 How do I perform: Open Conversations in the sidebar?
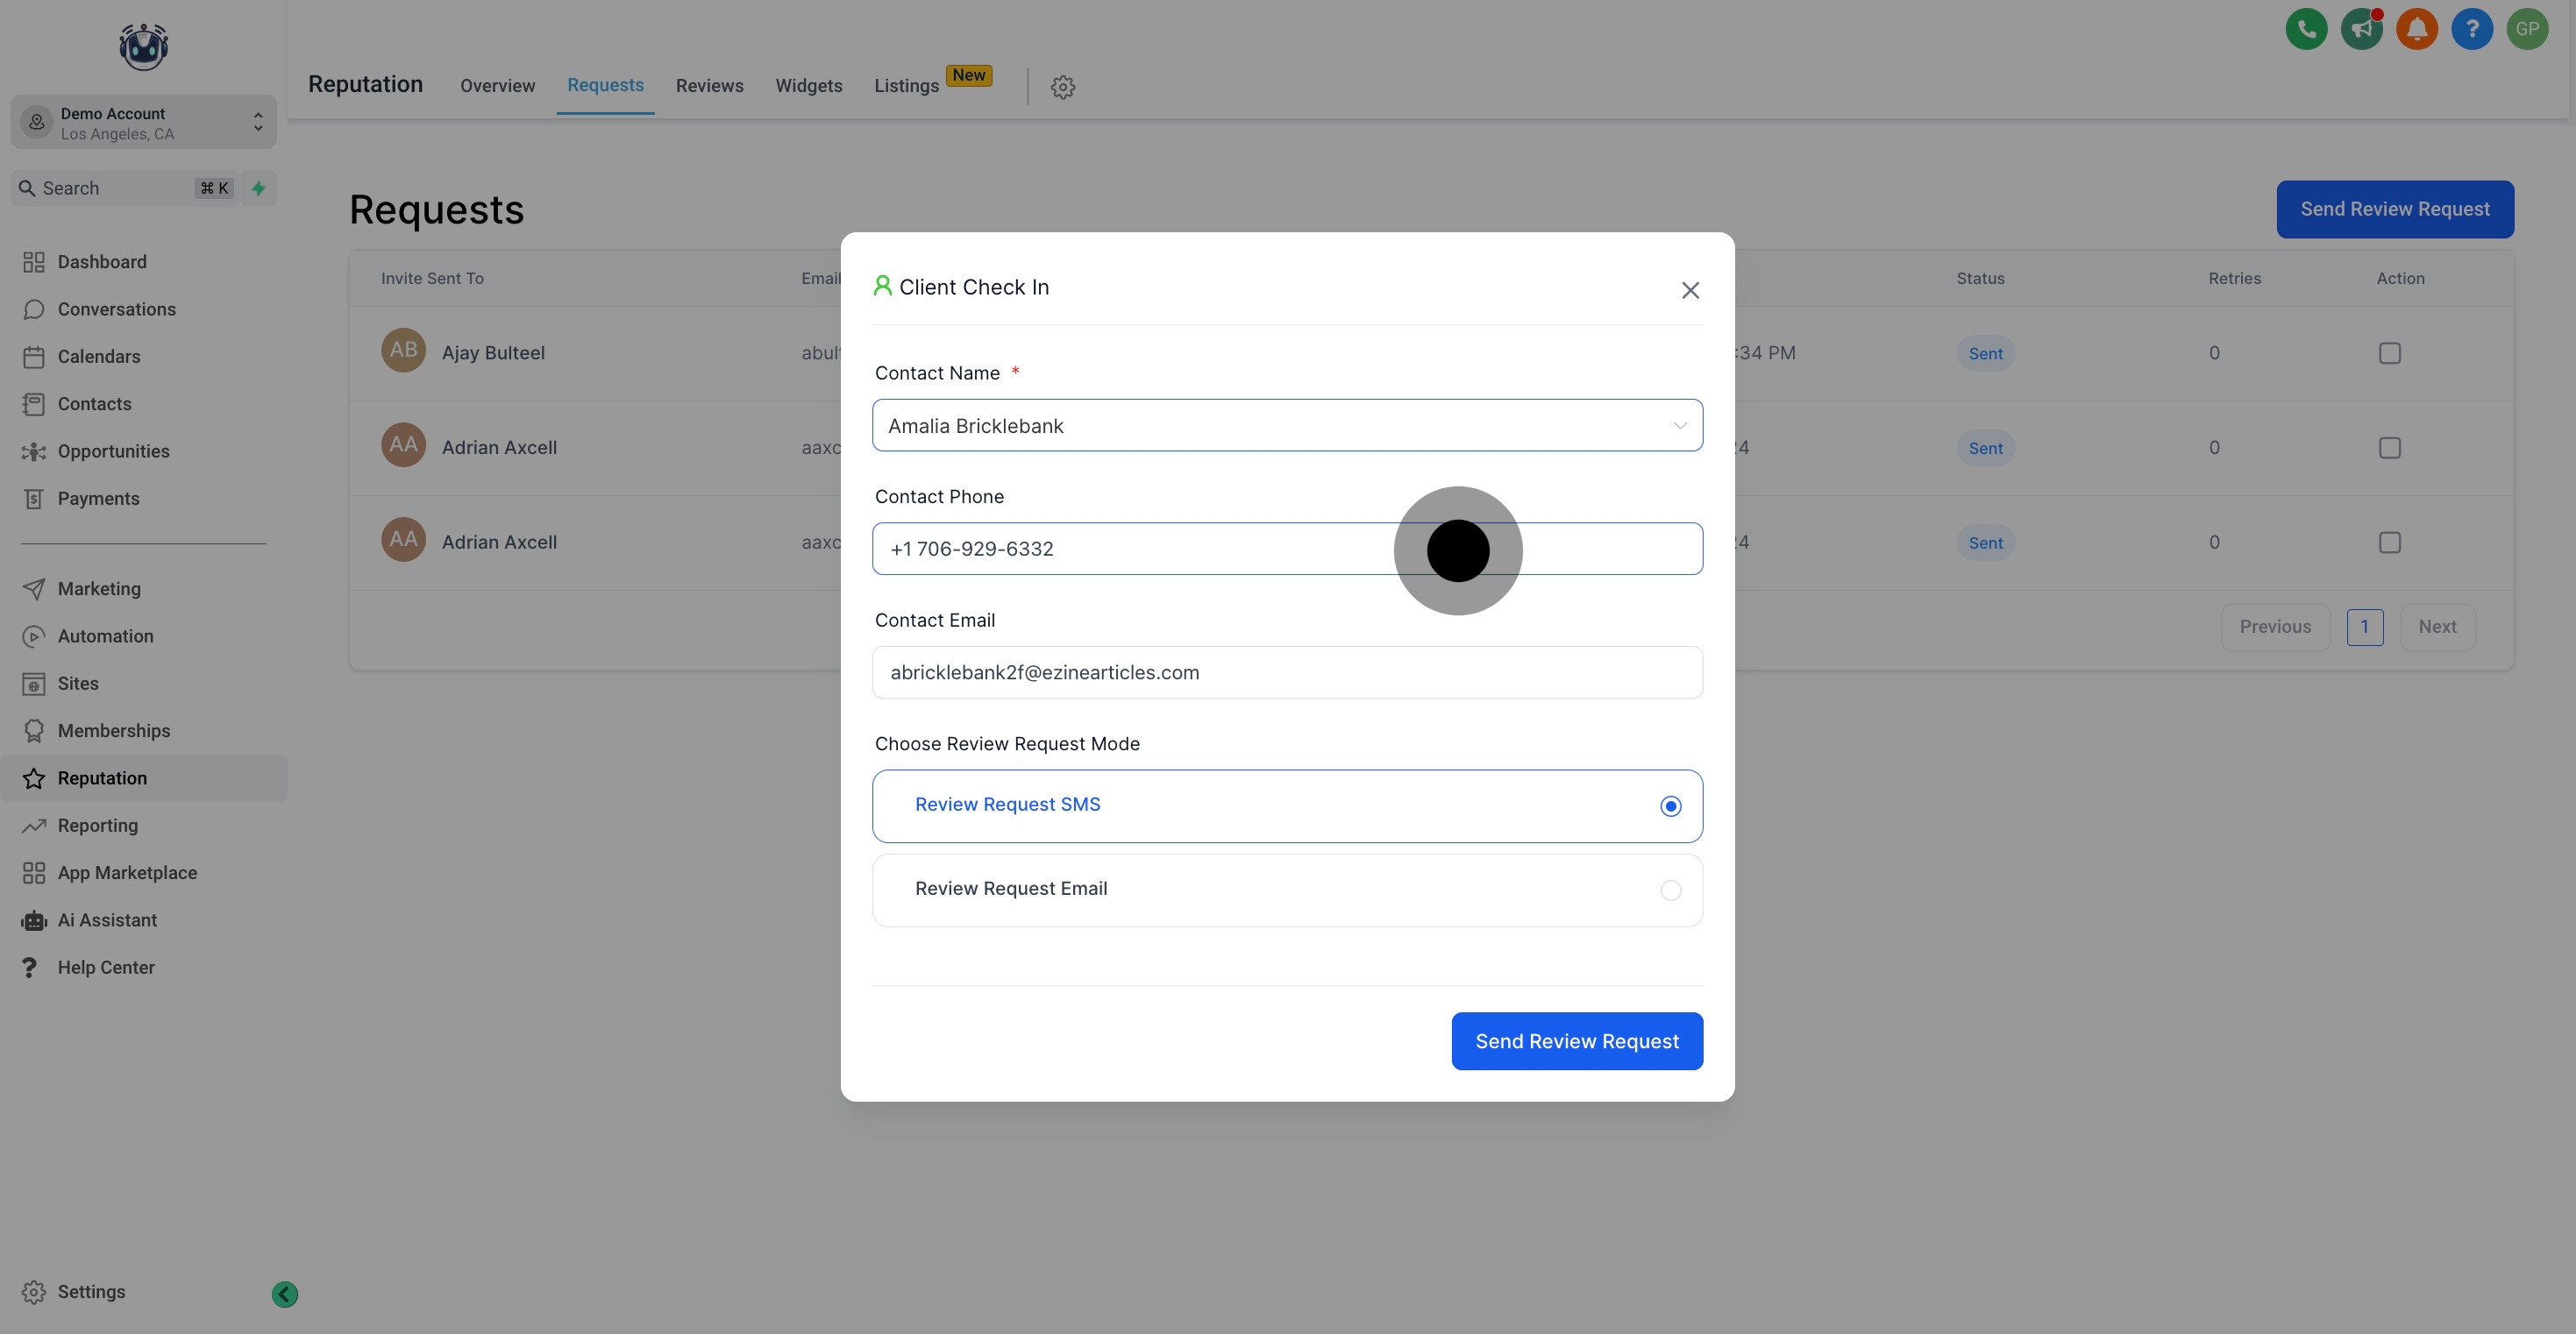(116, 309)
